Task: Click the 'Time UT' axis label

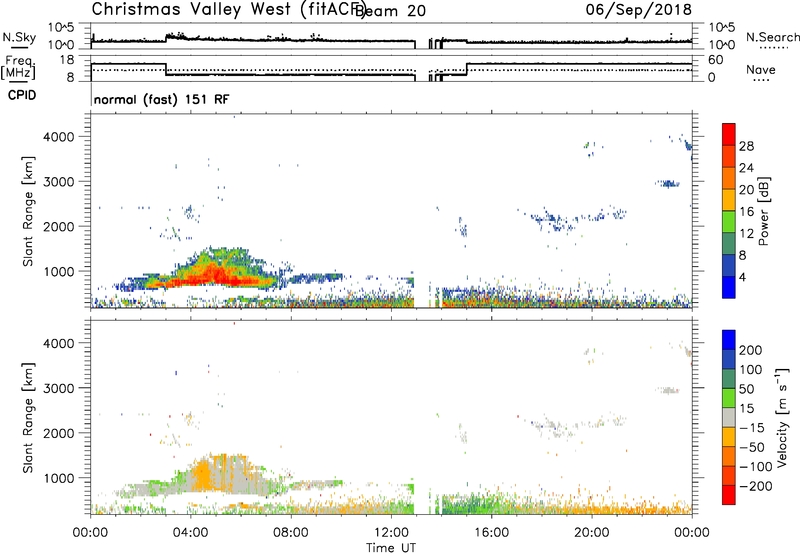Action: click(x=391, y=548)
